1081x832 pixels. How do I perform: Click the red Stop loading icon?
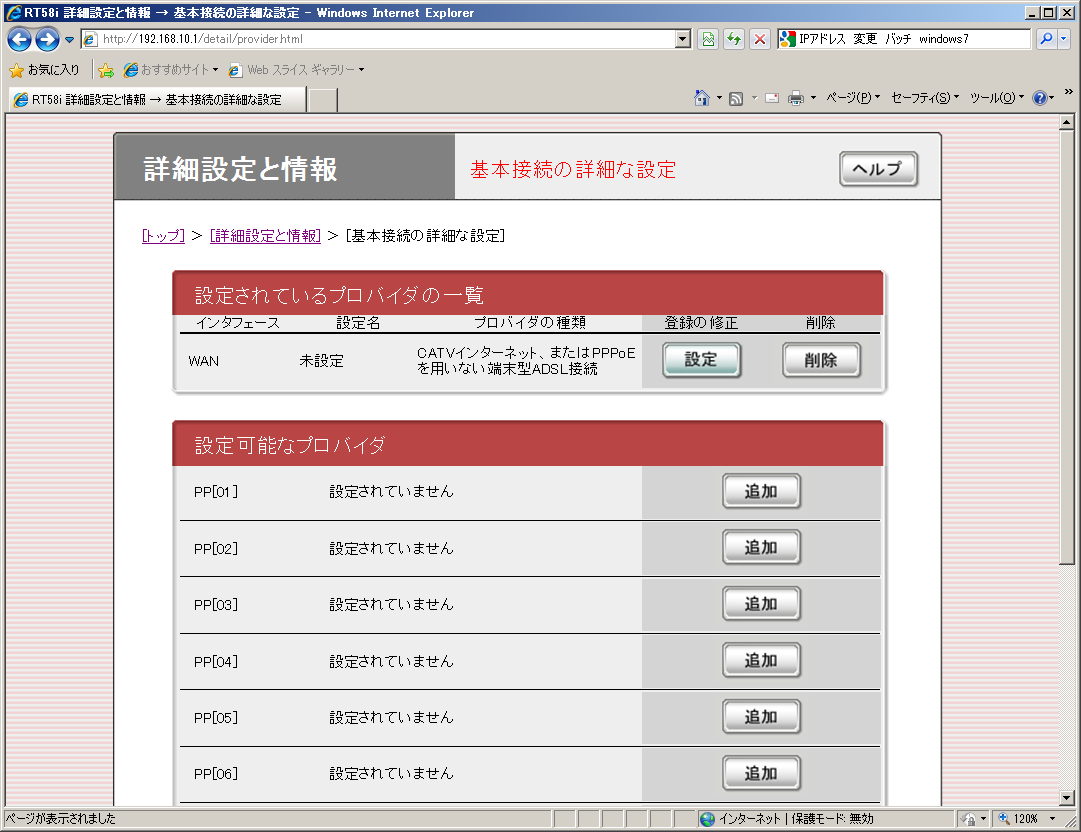[x=760, y=39]
